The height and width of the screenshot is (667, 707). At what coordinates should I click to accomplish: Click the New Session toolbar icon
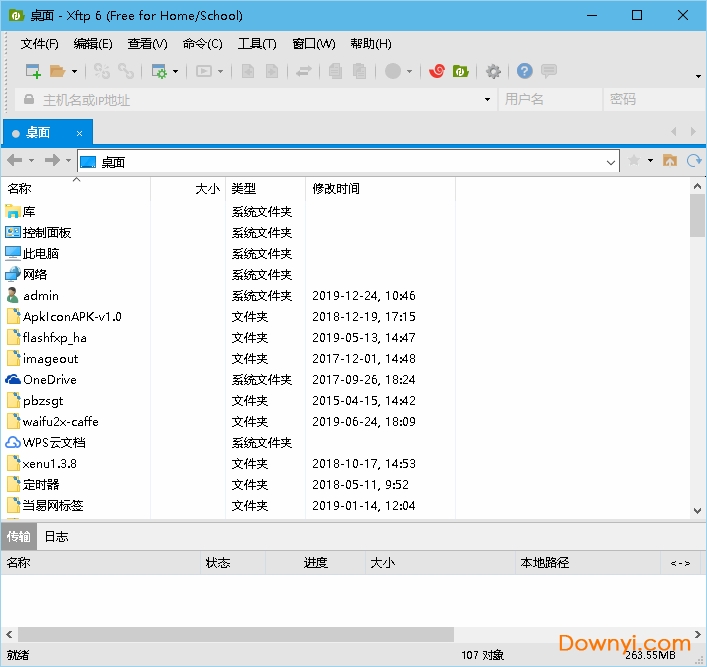33,71
